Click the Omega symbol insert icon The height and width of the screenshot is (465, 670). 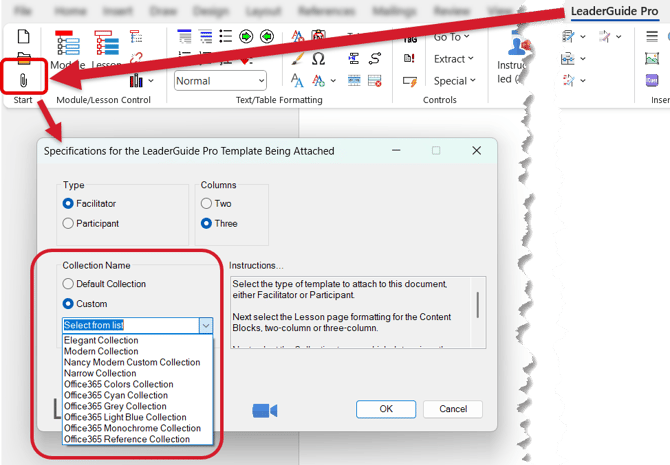click(318, 58)
